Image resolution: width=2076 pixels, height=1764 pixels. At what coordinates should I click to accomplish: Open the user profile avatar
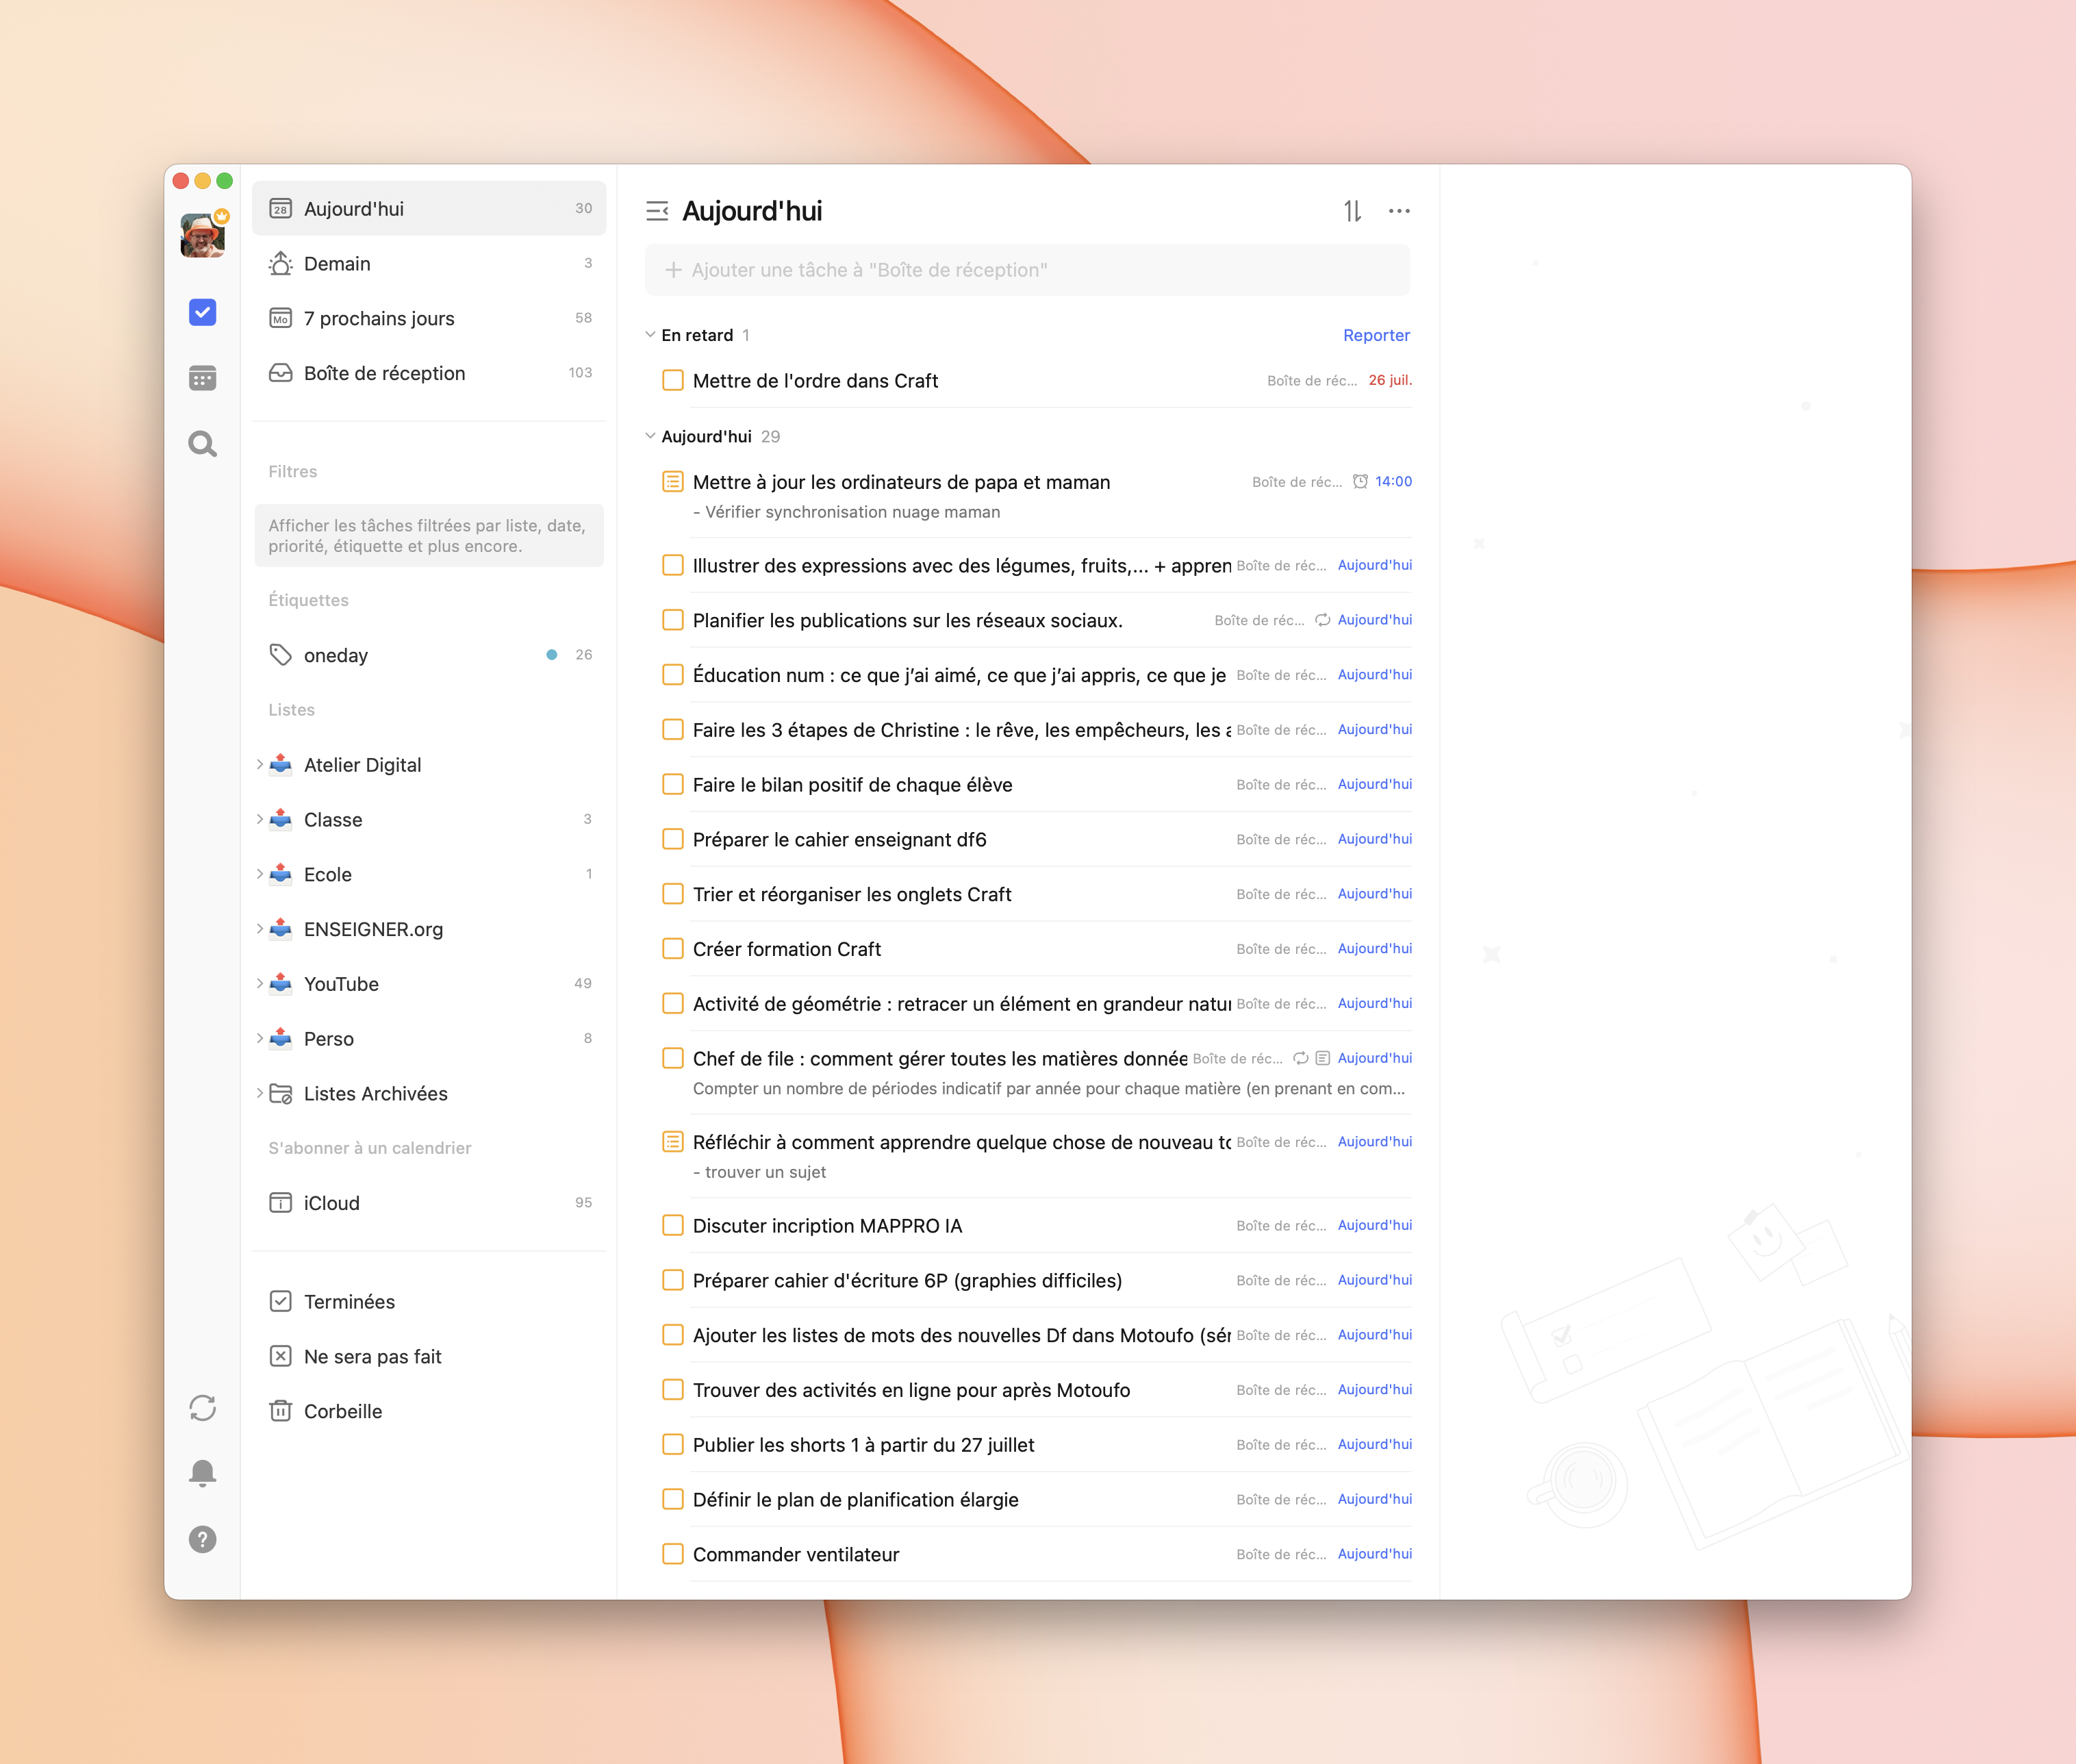point(202,236)
